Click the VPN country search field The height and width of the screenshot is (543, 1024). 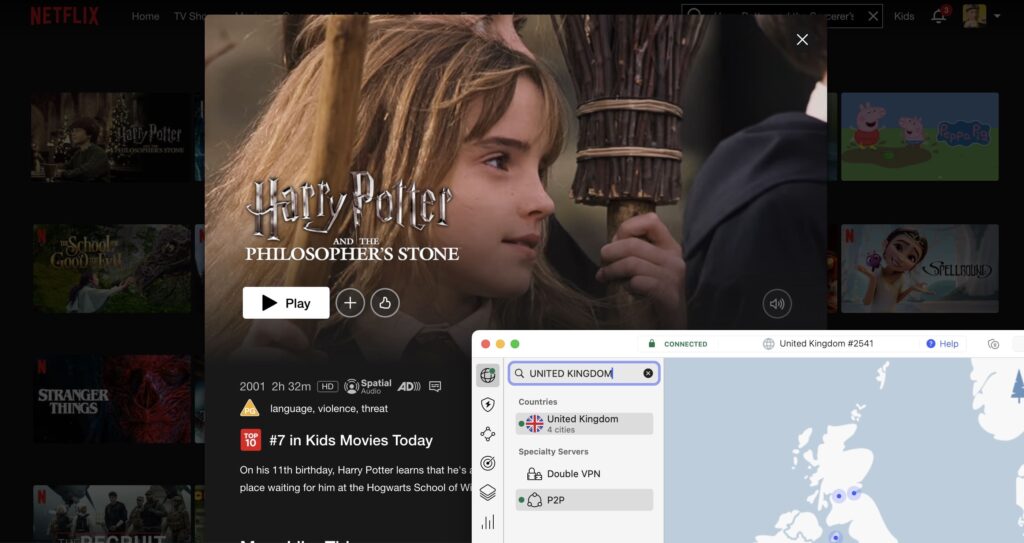coord(584,373)
